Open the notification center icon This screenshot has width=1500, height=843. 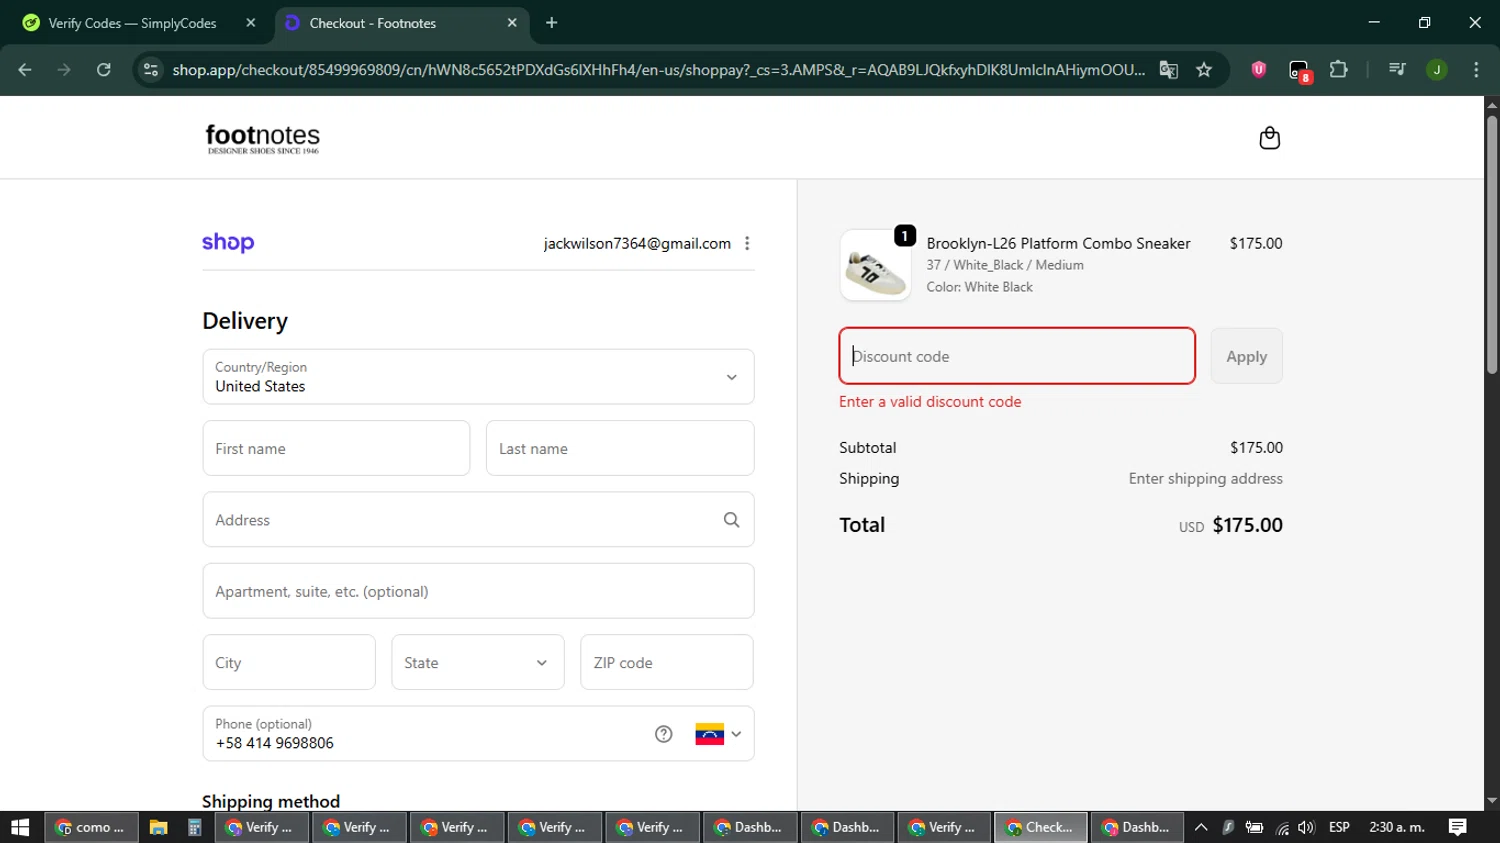pyautogui.click(x=1458, y=827)
